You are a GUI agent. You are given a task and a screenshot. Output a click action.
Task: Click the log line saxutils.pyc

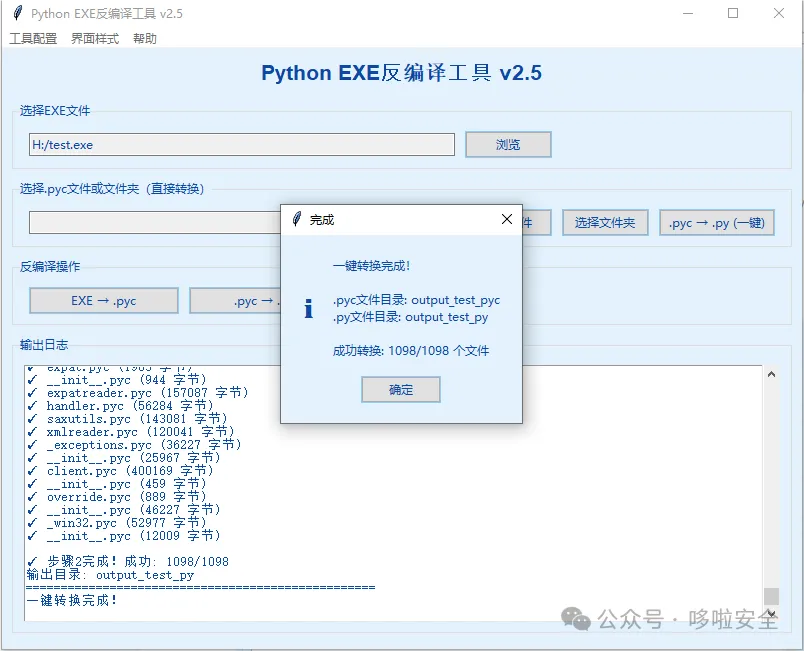click(x=127, y=419)
